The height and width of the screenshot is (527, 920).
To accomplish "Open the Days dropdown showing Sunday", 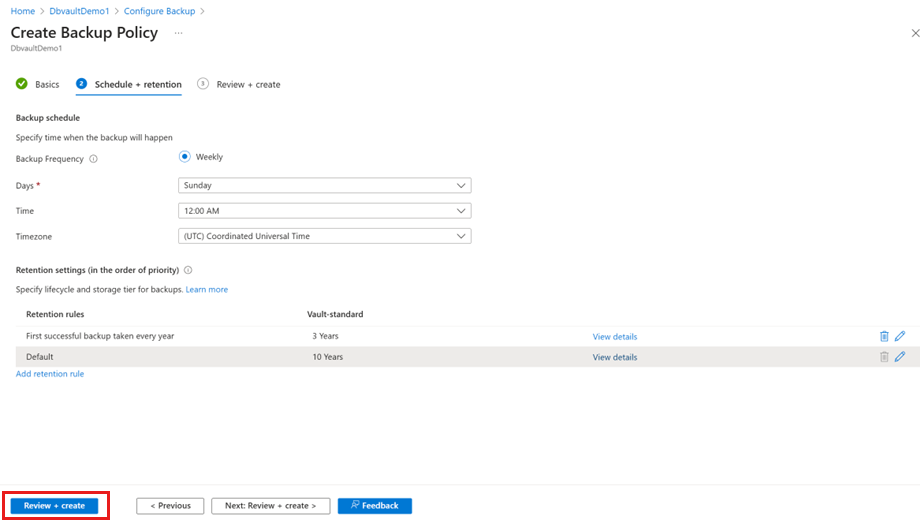I will click(324, 186).
